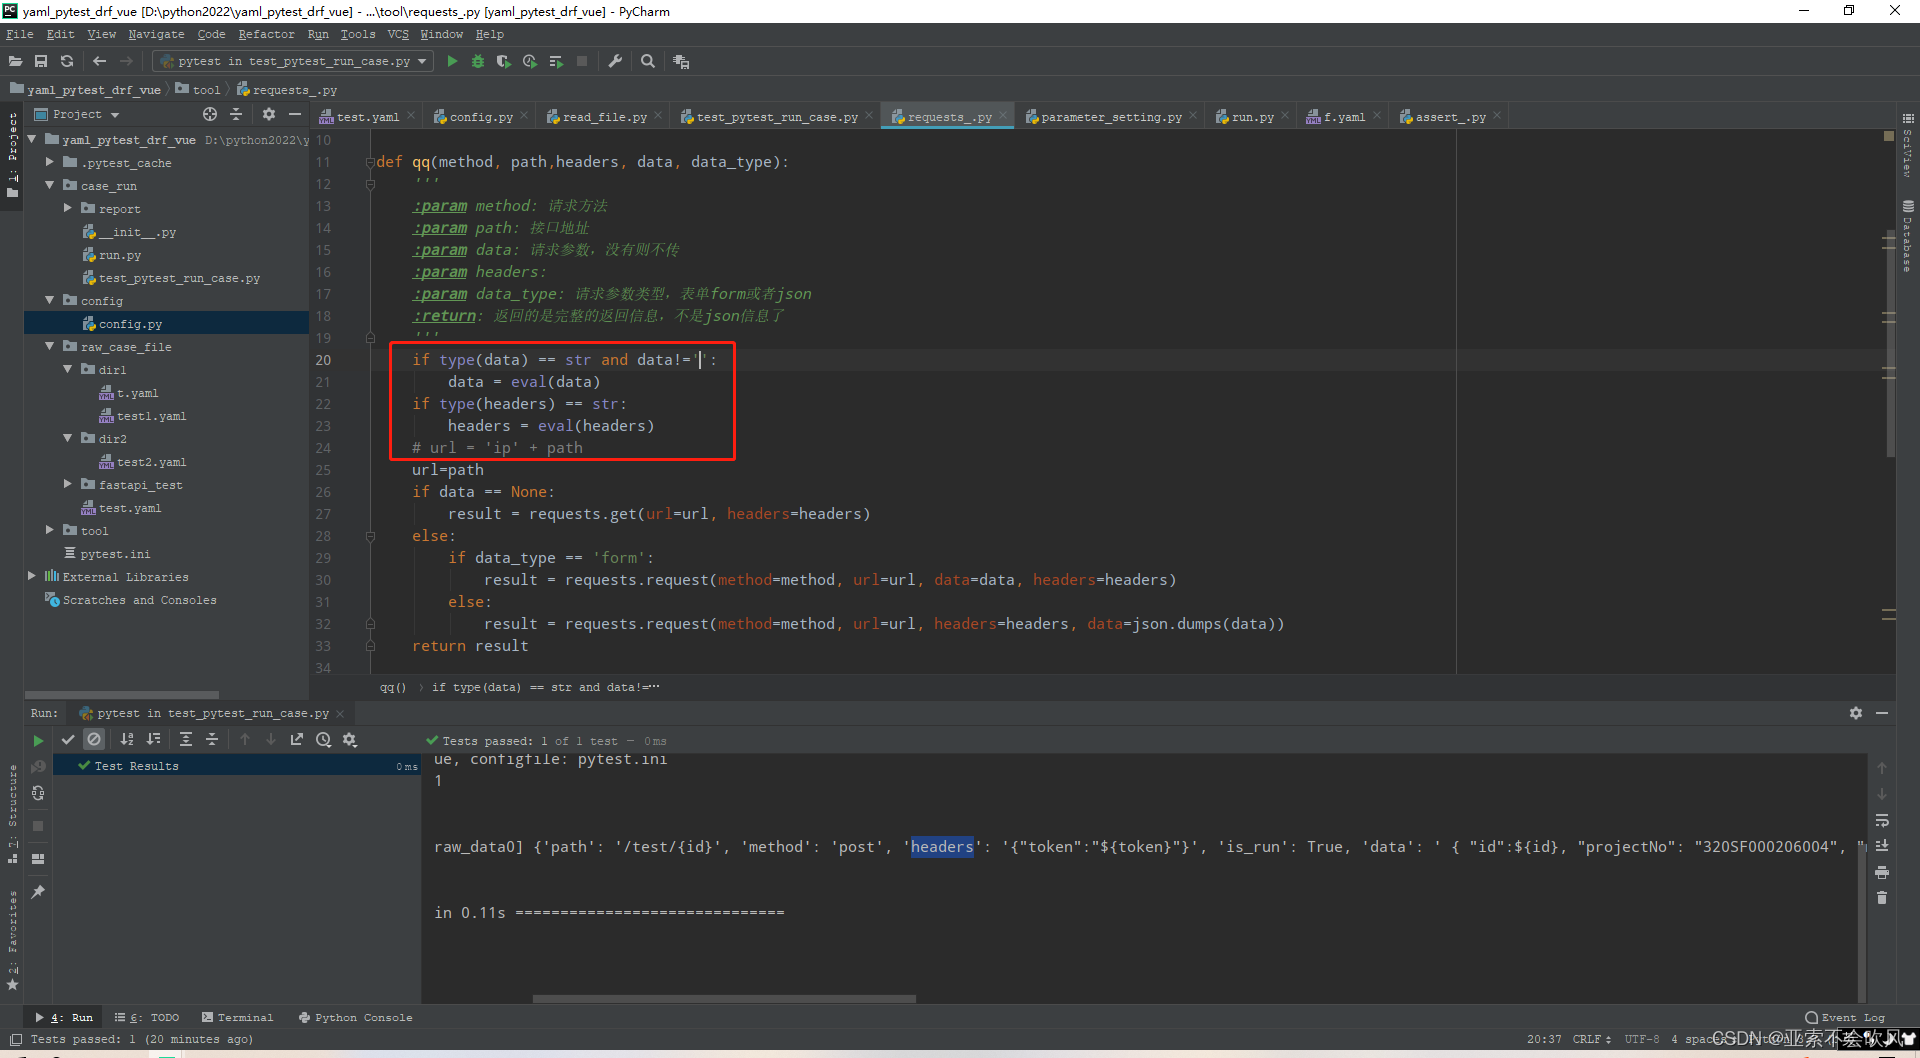Viewport: 1920px width, 1058px height.
Task: Expand the tool folder in tree
Action: tap(50, 530)
